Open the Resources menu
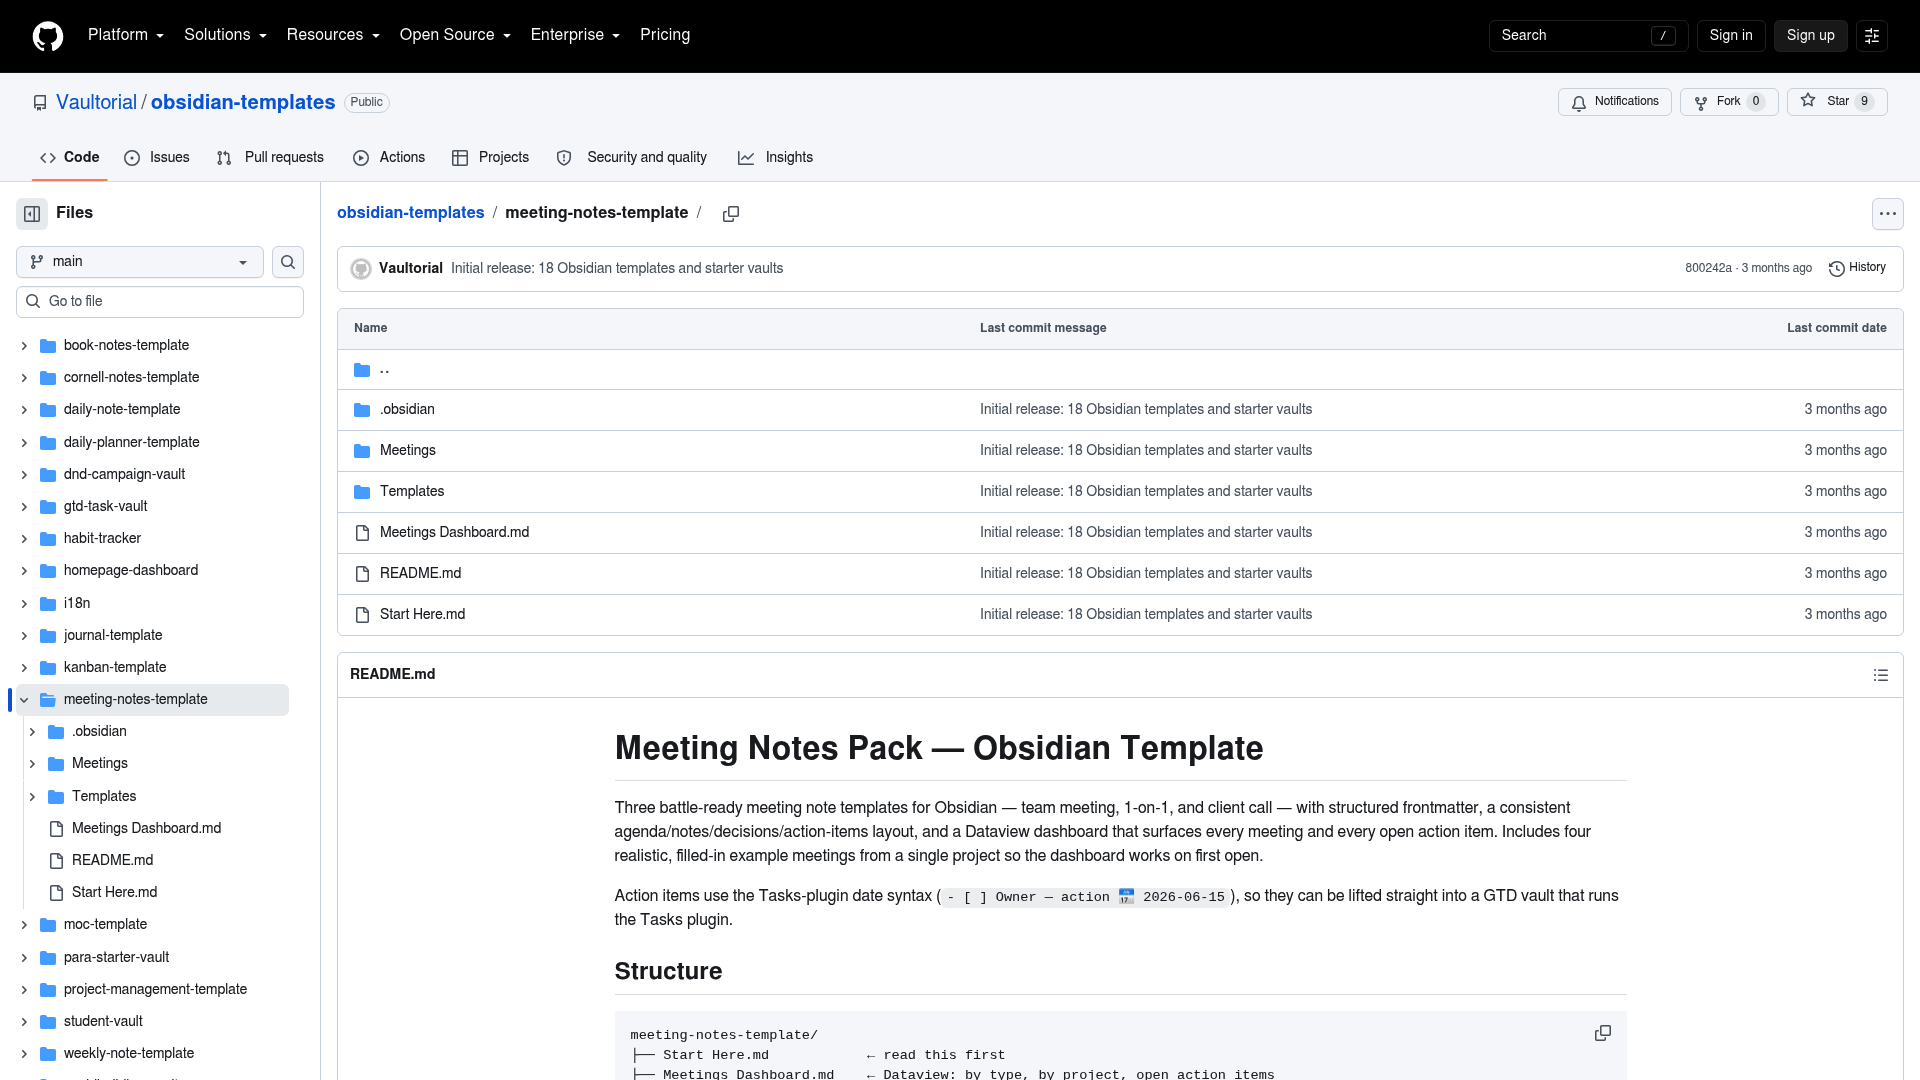Image resolution: width=1920 pixels, height=1080 pixels. pyautogui.click(x=333, y=35)
